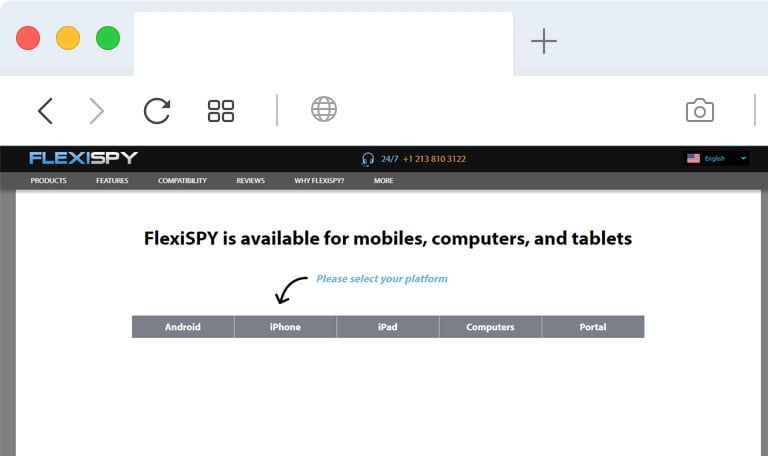
Task: Open a new tab with plus icon
Action: tap(544, 41)
